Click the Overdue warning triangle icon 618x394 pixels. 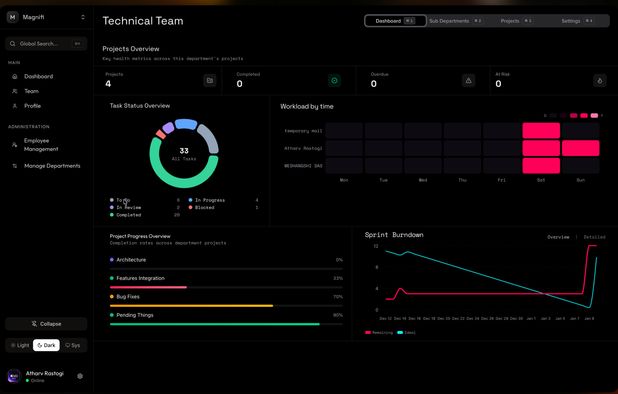tap(469, 81)
